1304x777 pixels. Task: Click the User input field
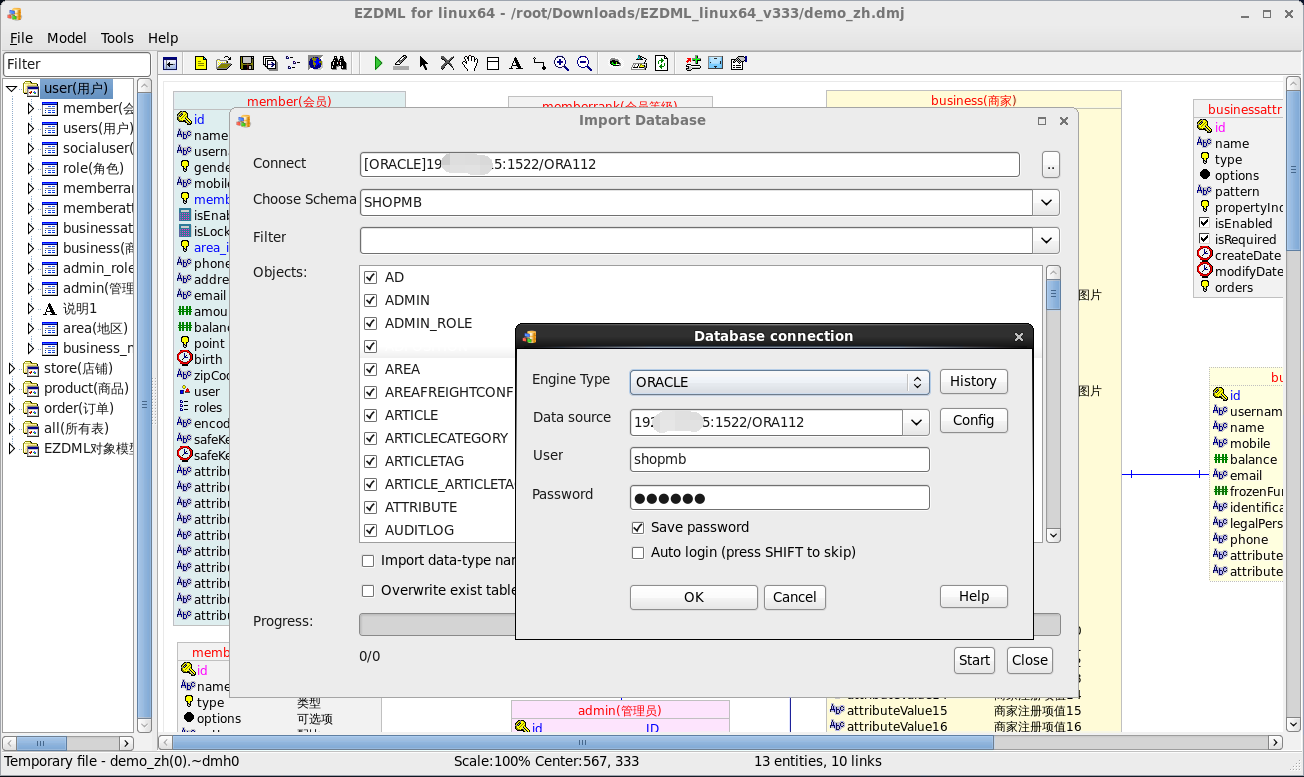click(x=780, y=460)
